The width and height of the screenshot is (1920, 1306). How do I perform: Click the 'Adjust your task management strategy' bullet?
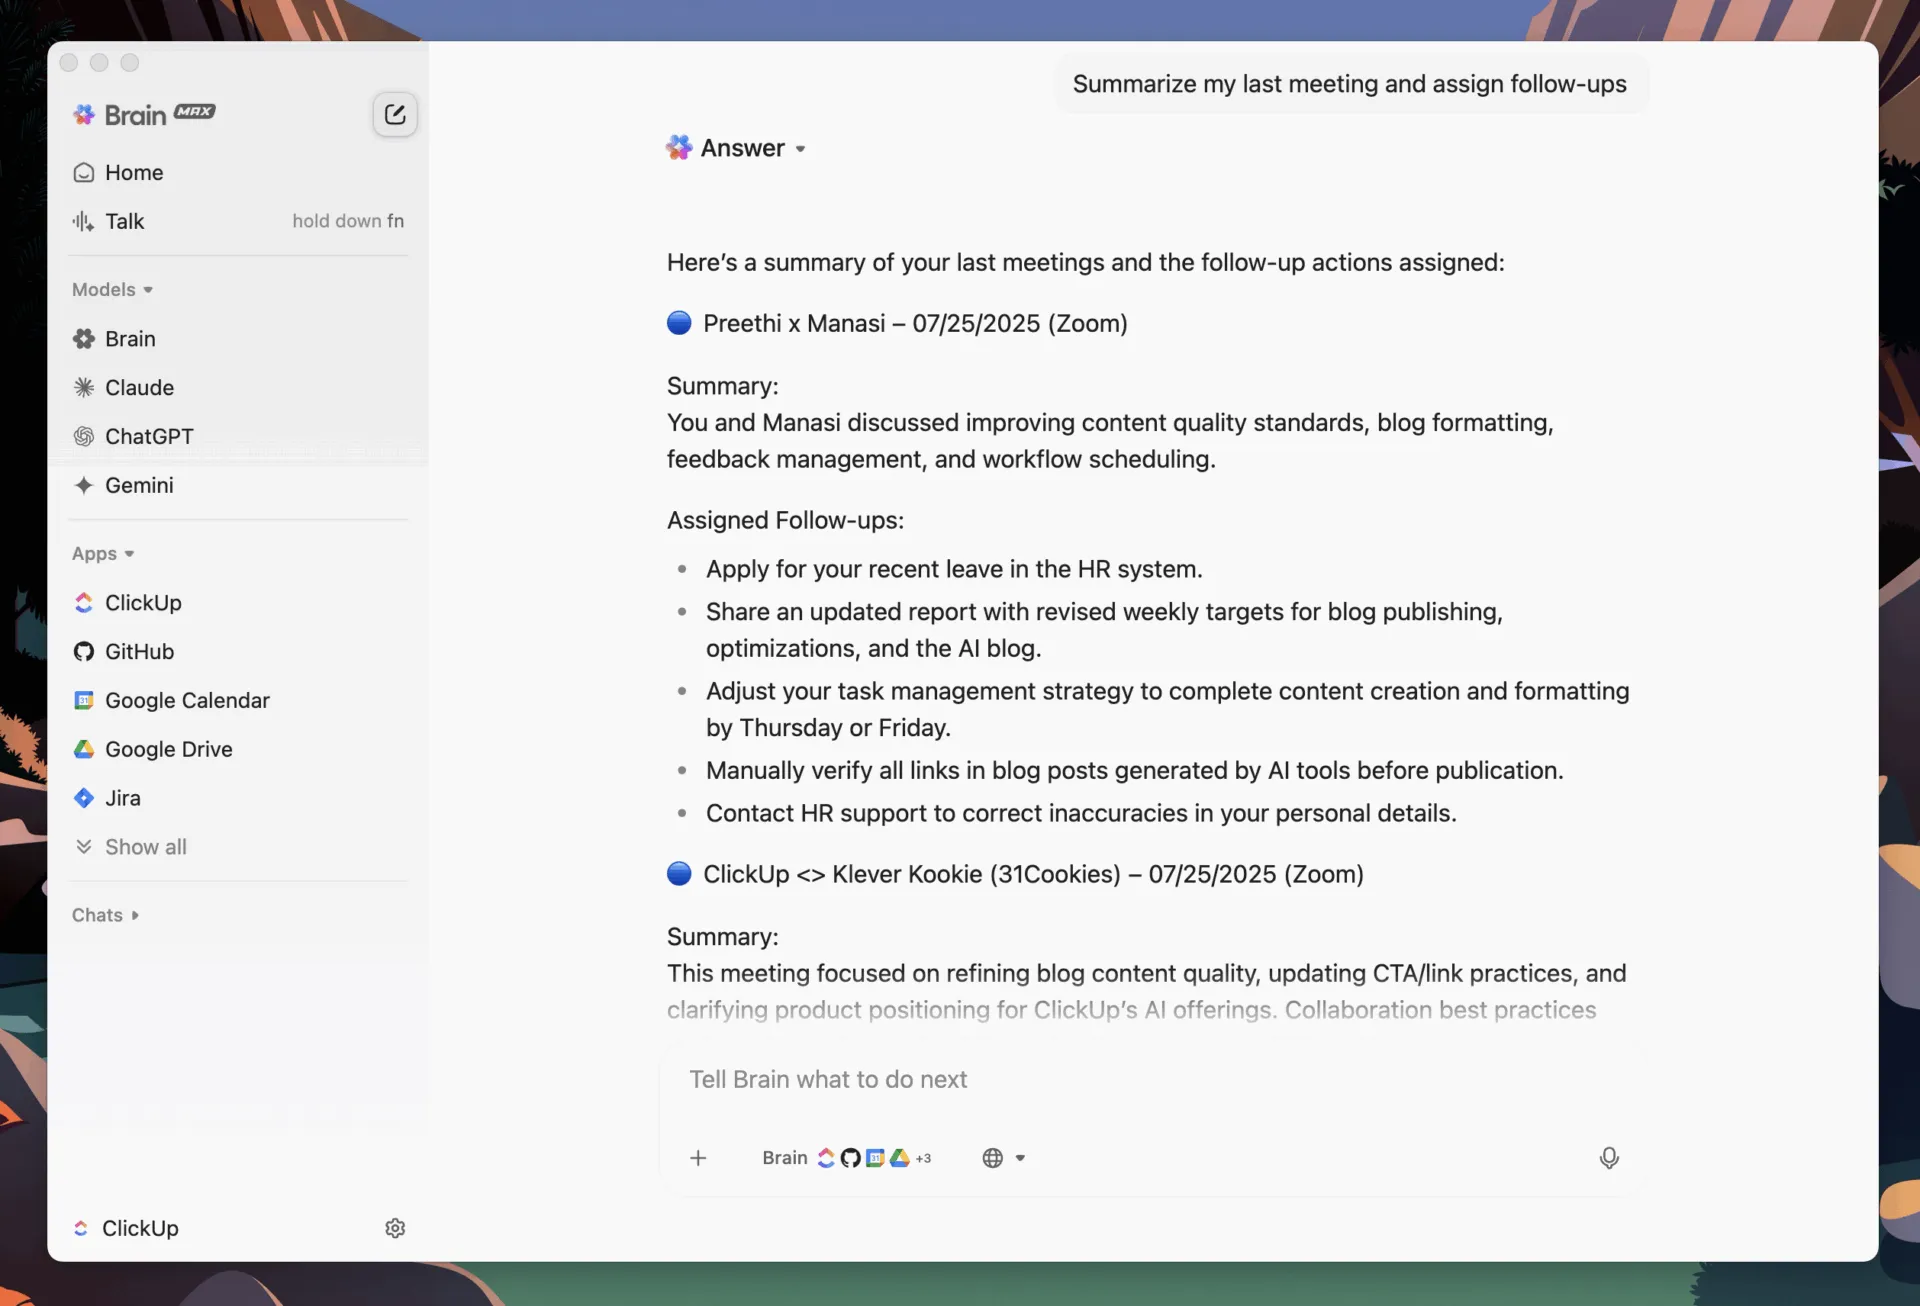(1167, 710)
